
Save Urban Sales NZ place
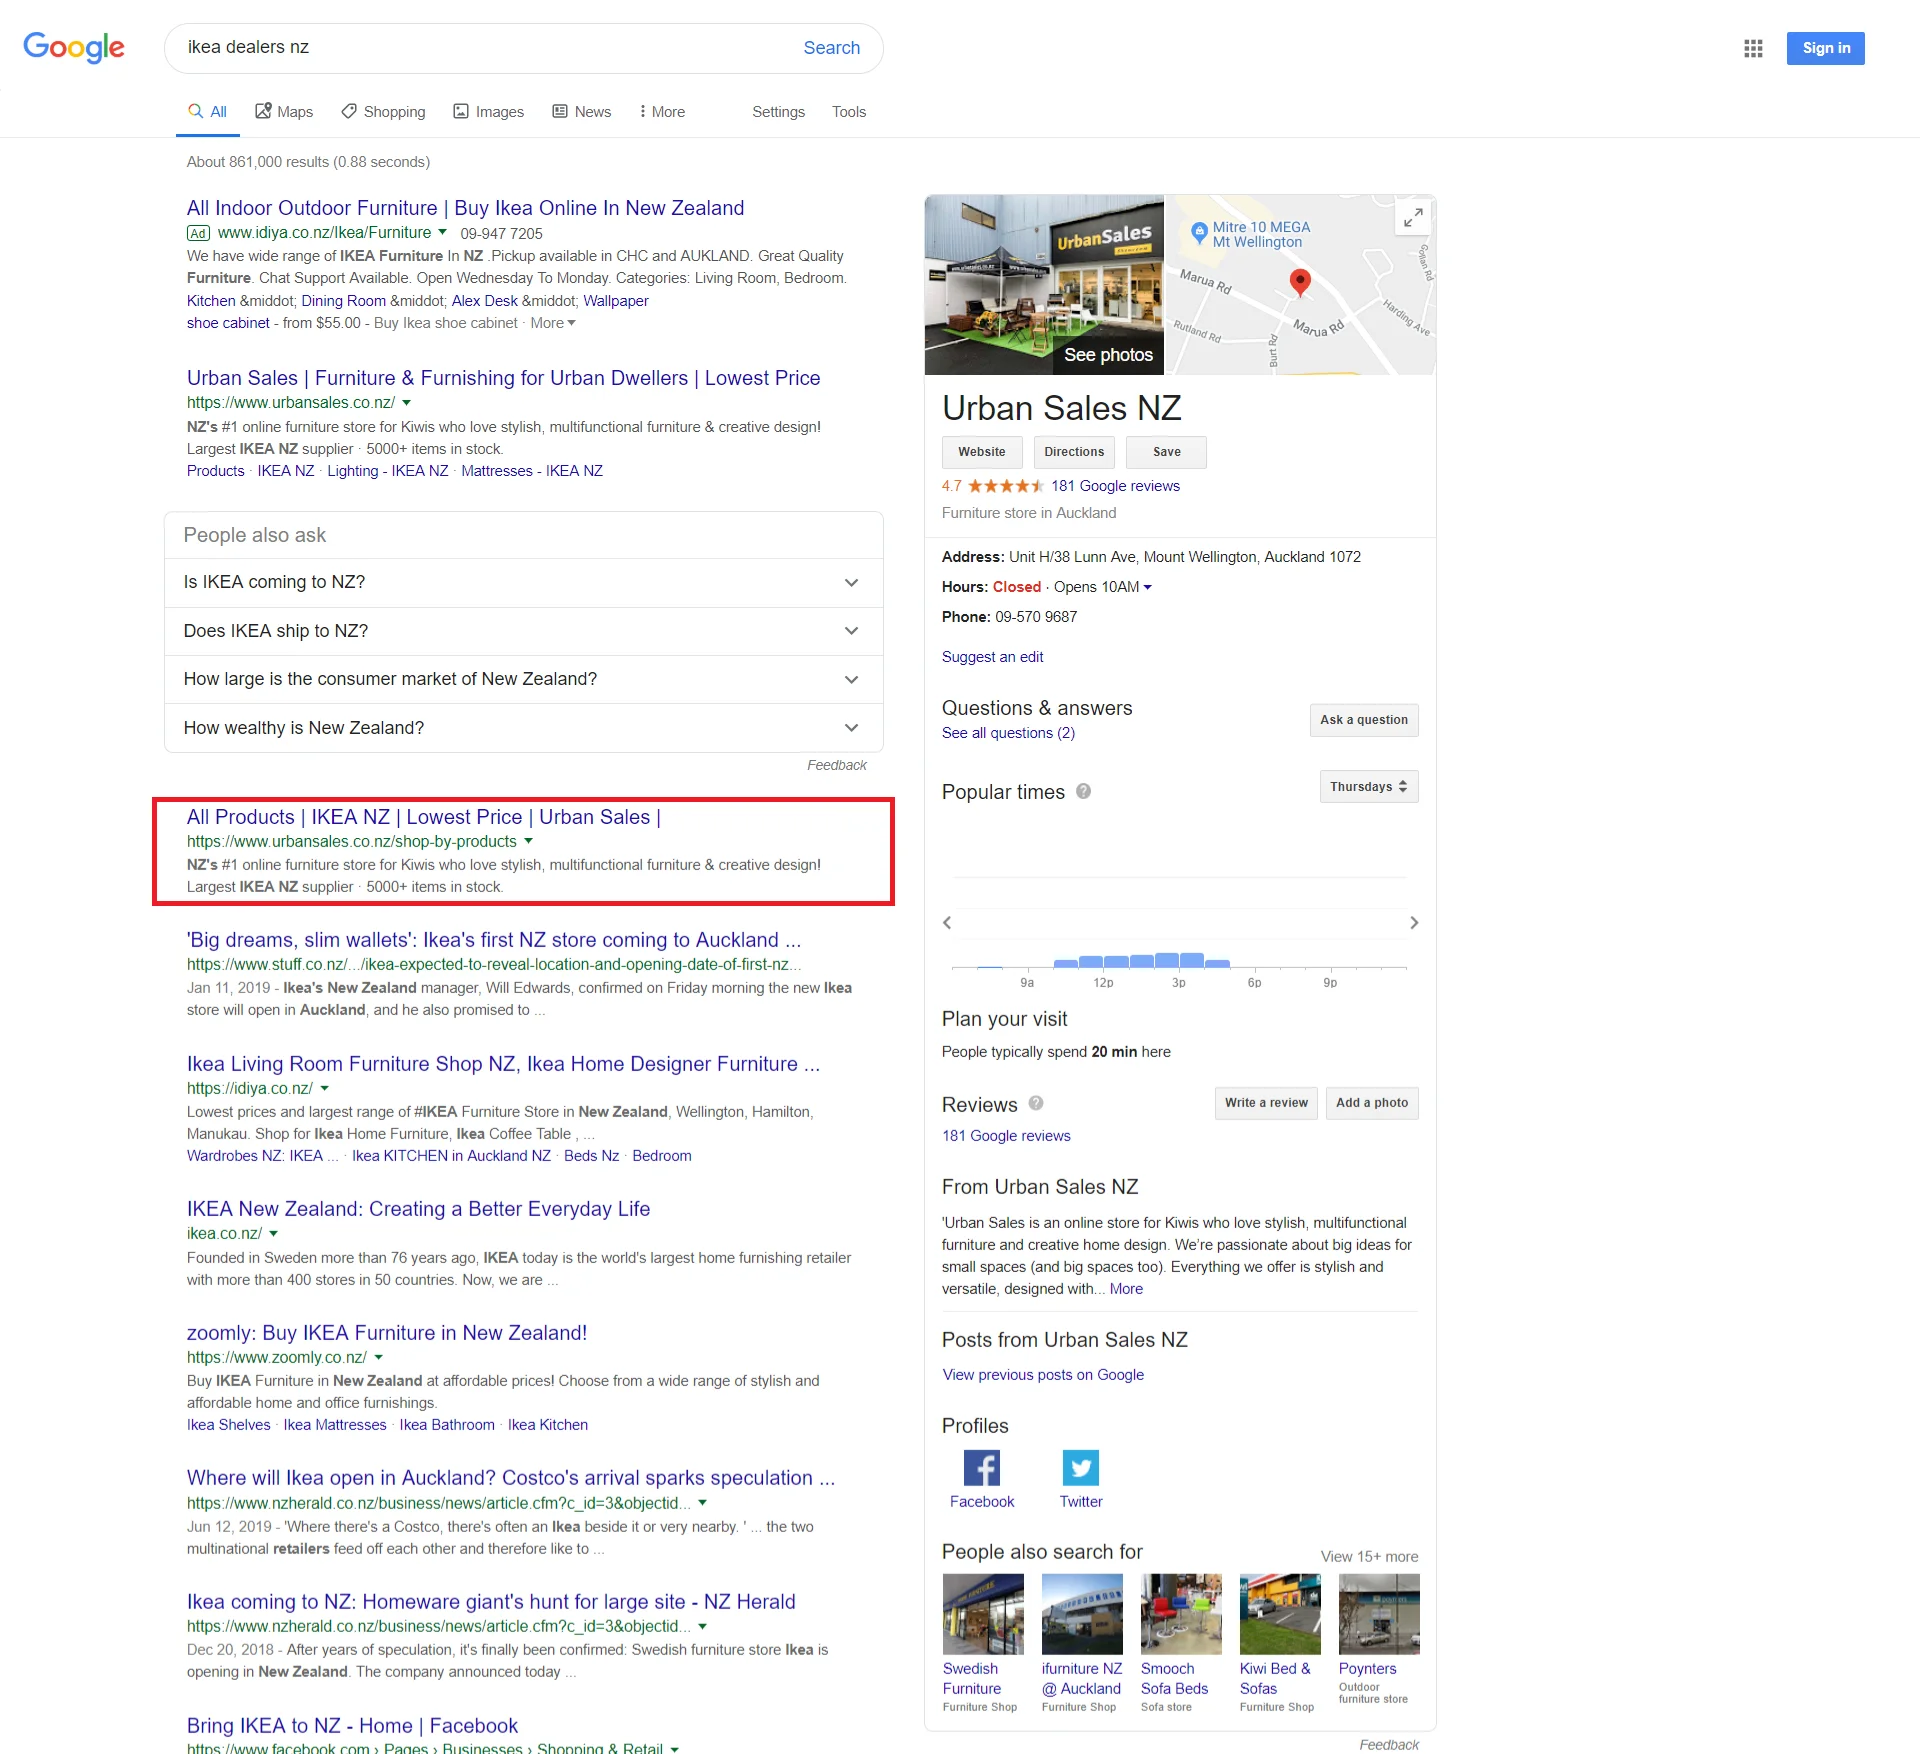coord(1166,452)
